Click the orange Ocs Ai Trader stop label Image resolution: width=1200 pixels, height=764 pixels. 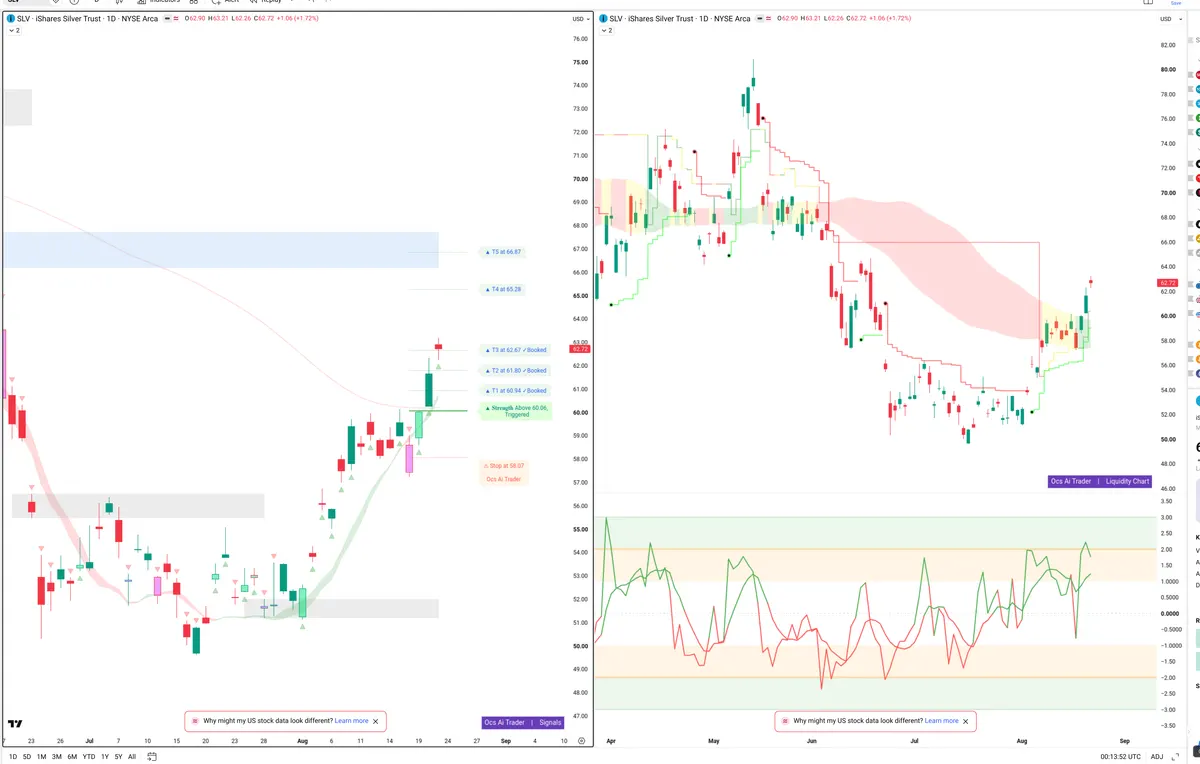coord(504,479)
